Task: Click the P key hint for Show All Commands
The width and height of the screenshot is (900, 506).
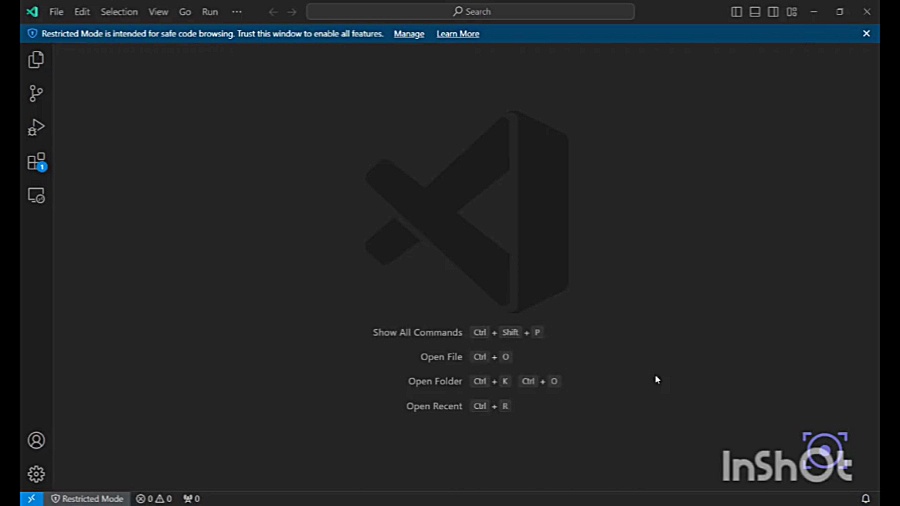Action: (x=537, y=332)
